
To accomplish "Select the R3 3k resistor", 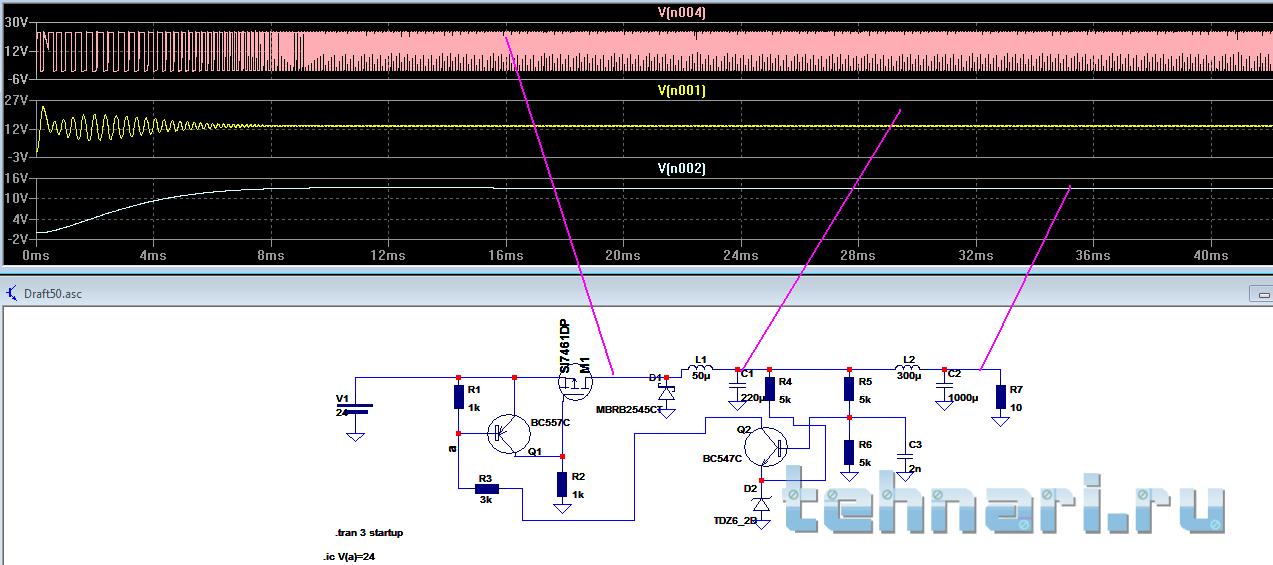I will (x=486, y=488).
